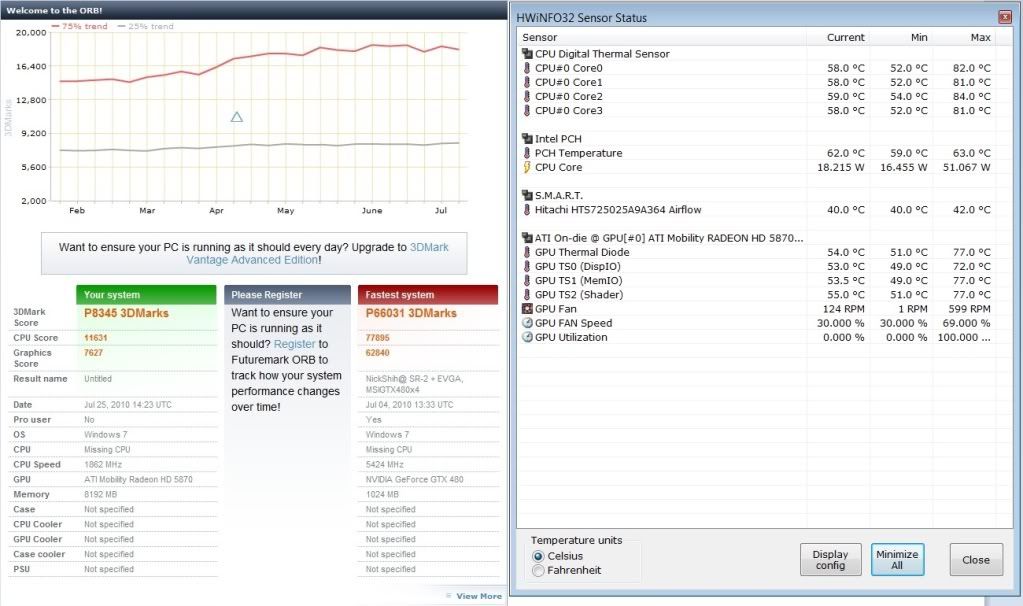The height and width of the screenshot is (606, 1023).
Task: Click the P8345 3DMarks score
Action: 127,313
